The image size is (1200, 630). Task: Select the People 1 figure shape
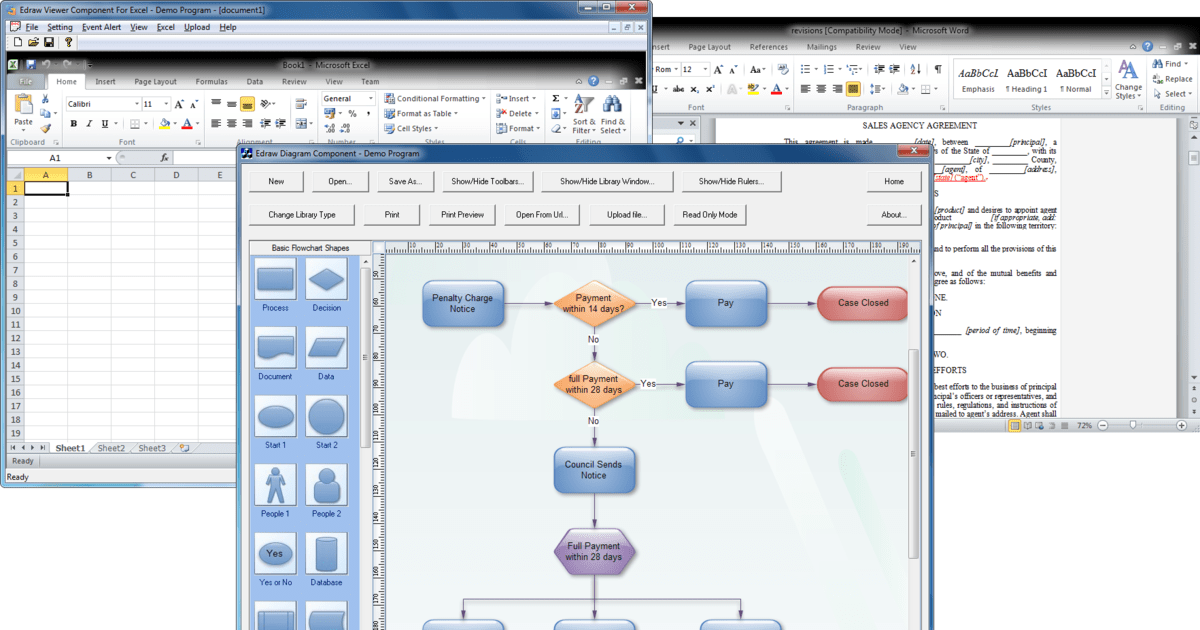(275, 485)
